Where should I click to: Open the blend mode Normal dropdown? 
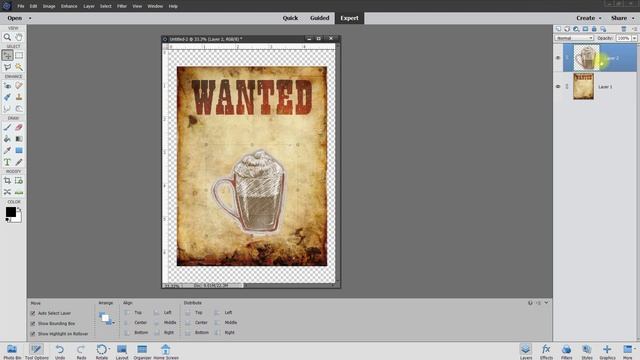pyautogui.click(x=574, y=38)
